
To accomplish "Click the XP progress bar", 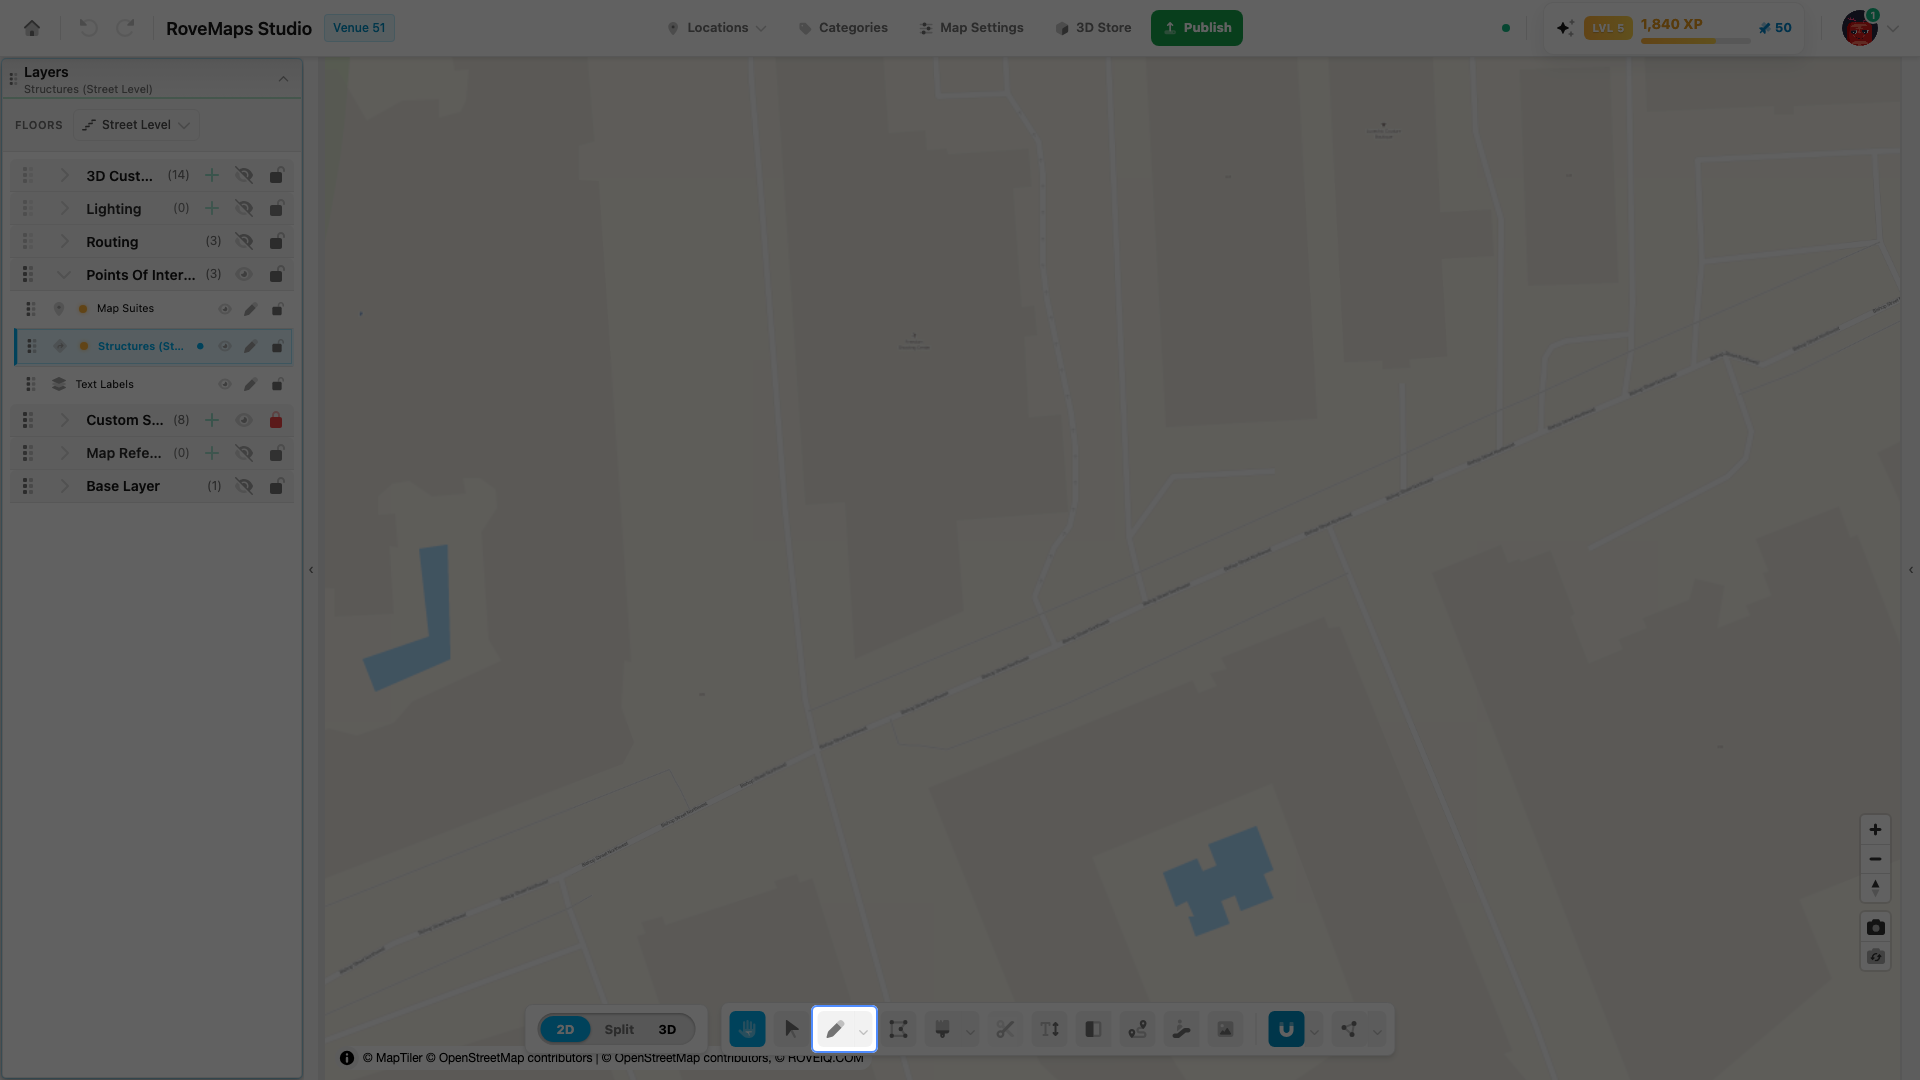I will pos(1695,41).
